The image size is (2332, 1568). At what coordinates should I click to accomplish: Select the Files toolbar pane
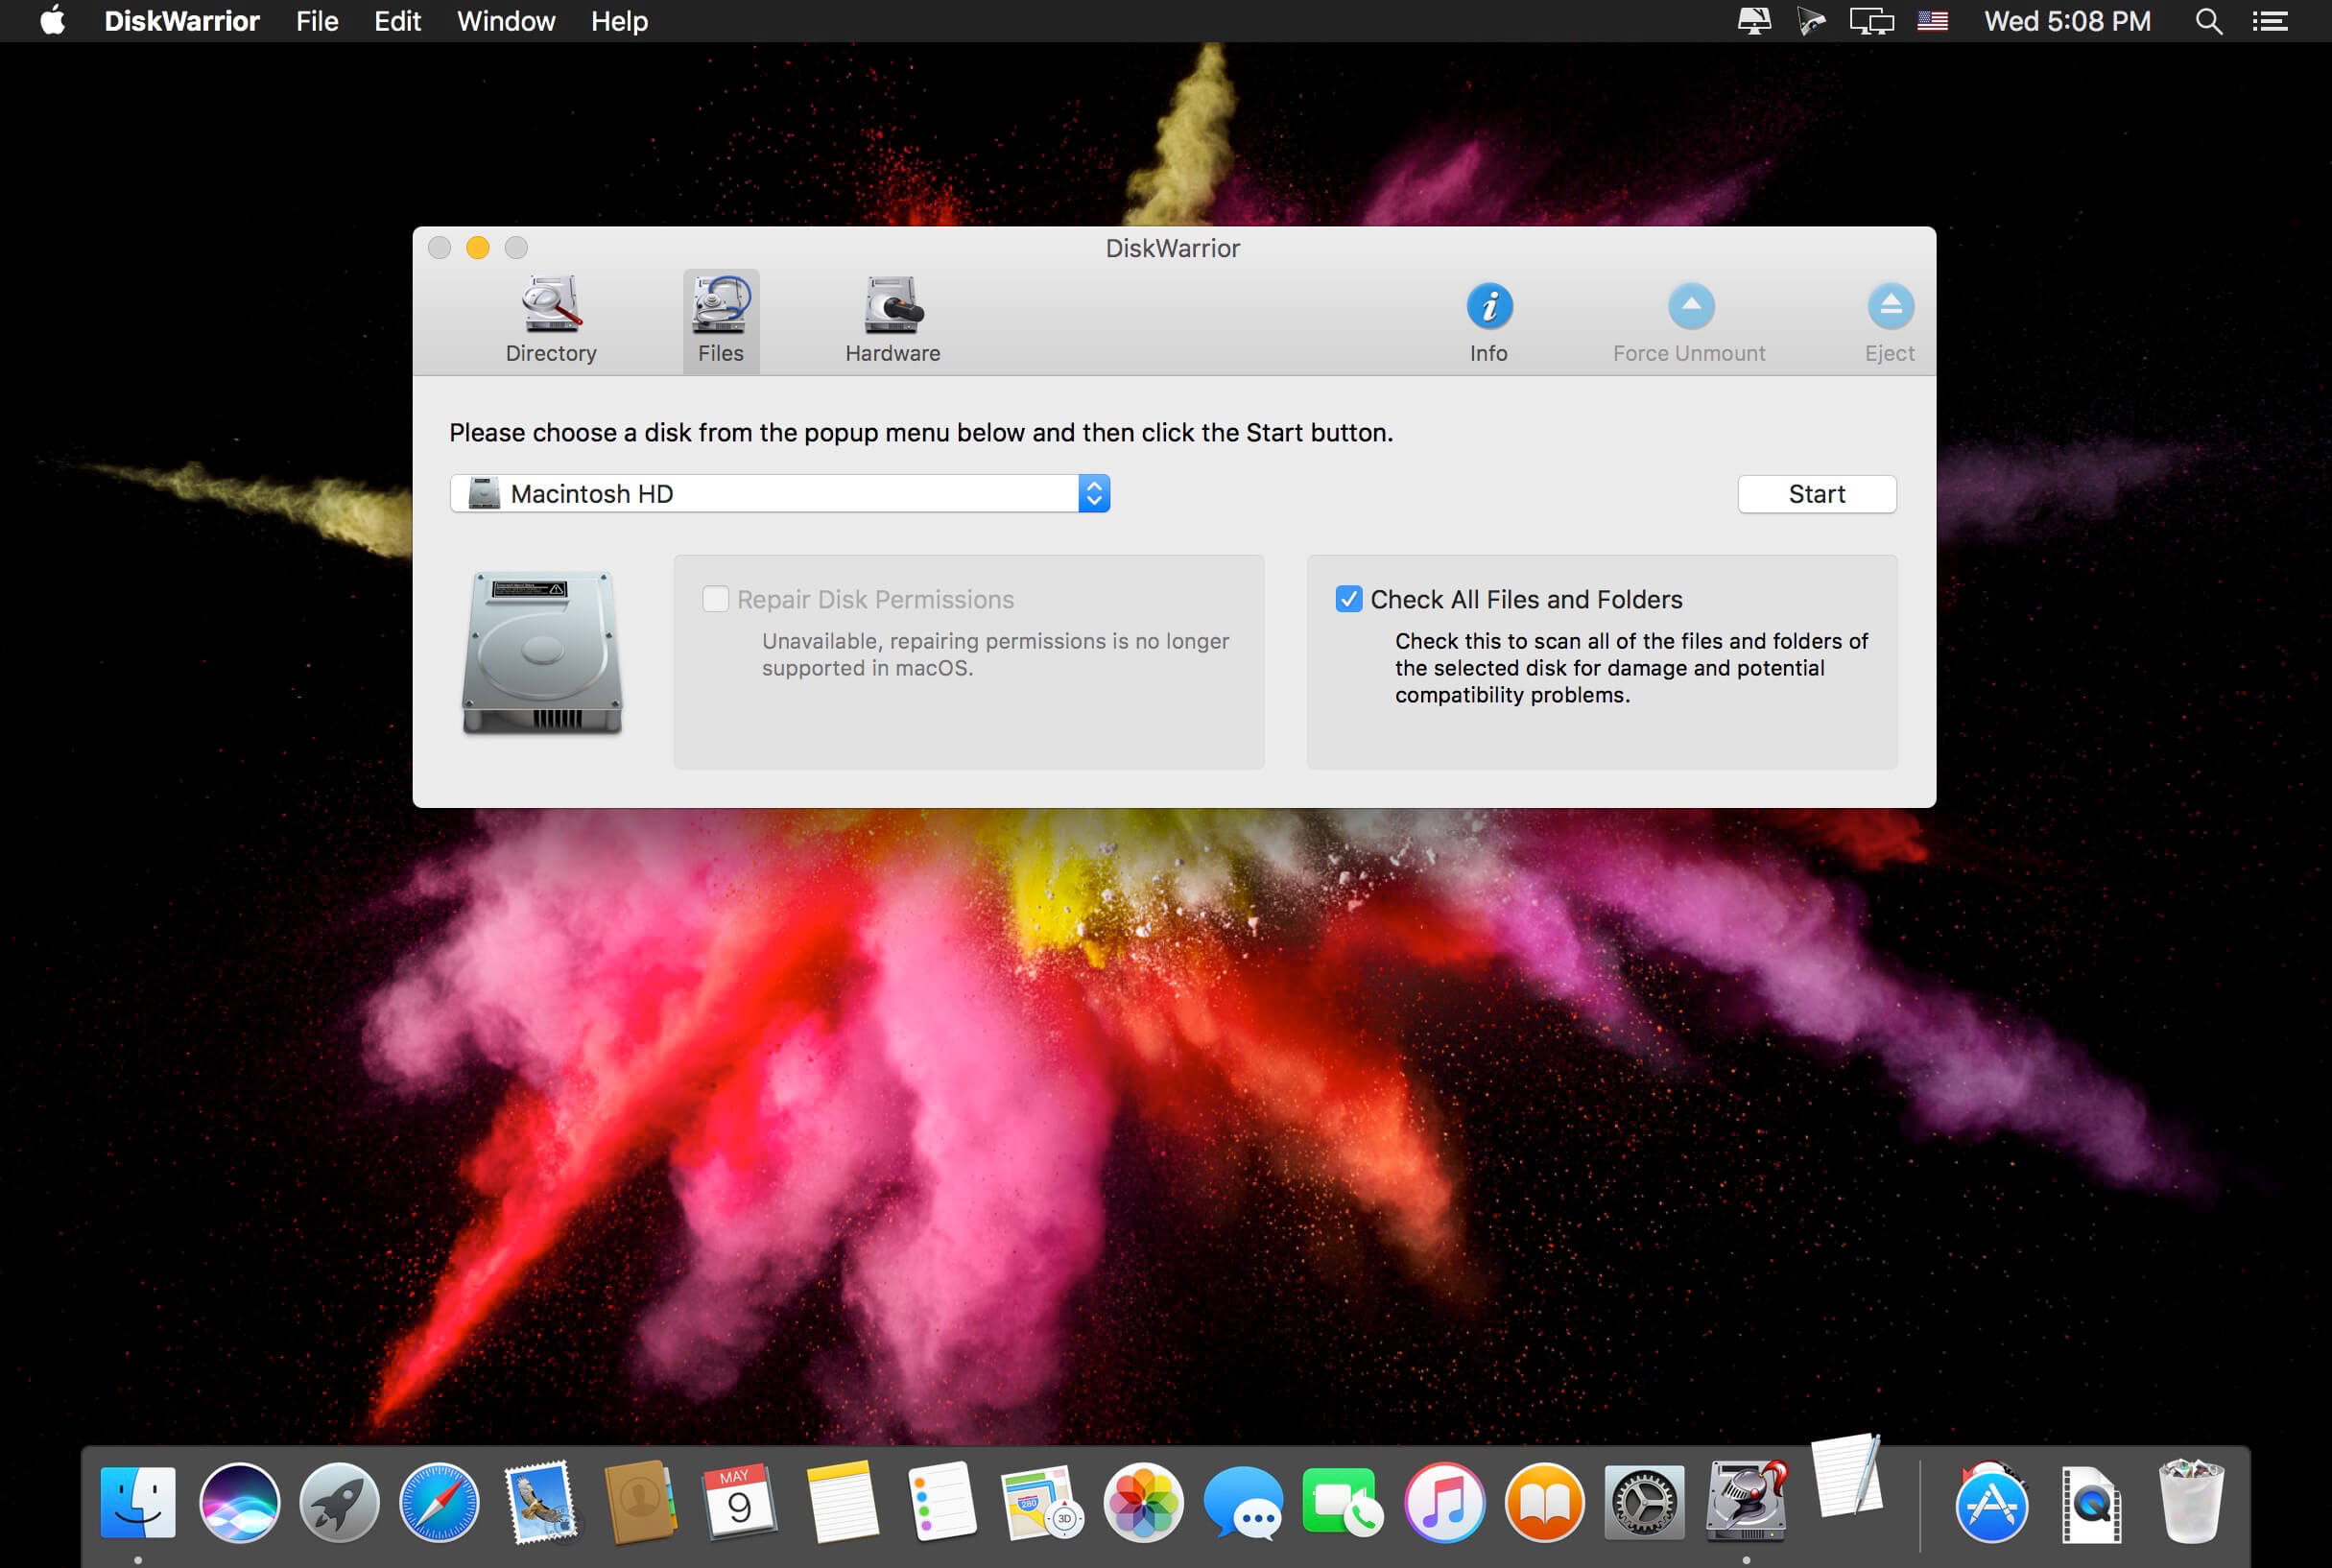coord(721,320)
